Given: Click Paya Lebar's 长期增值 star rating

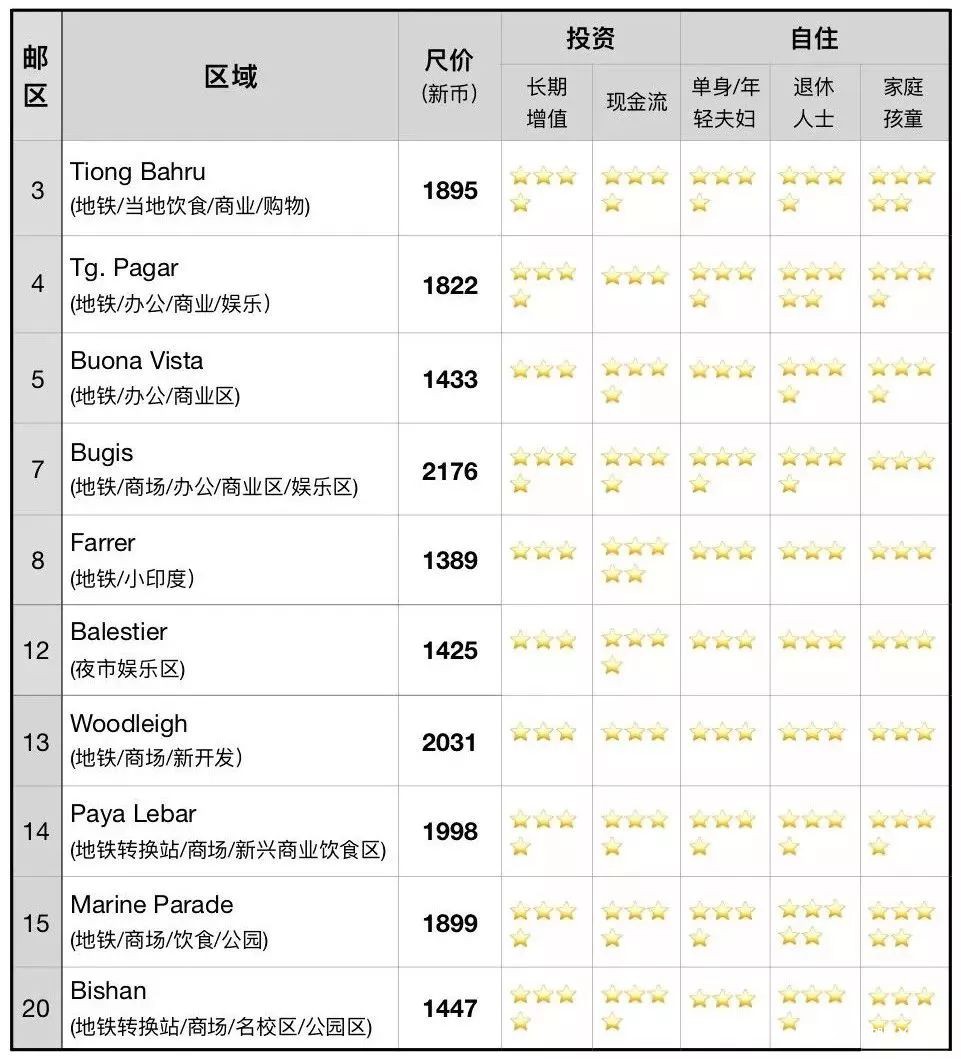Looking at the screenshot, I should (x=543, y=832).
